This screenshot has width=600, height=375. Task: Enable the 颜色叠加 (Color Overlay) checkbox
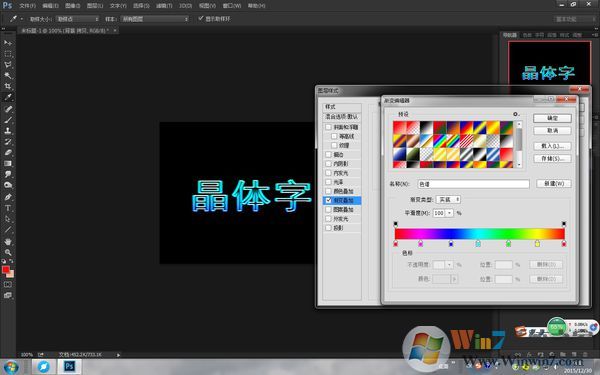(x=328, y=191)
